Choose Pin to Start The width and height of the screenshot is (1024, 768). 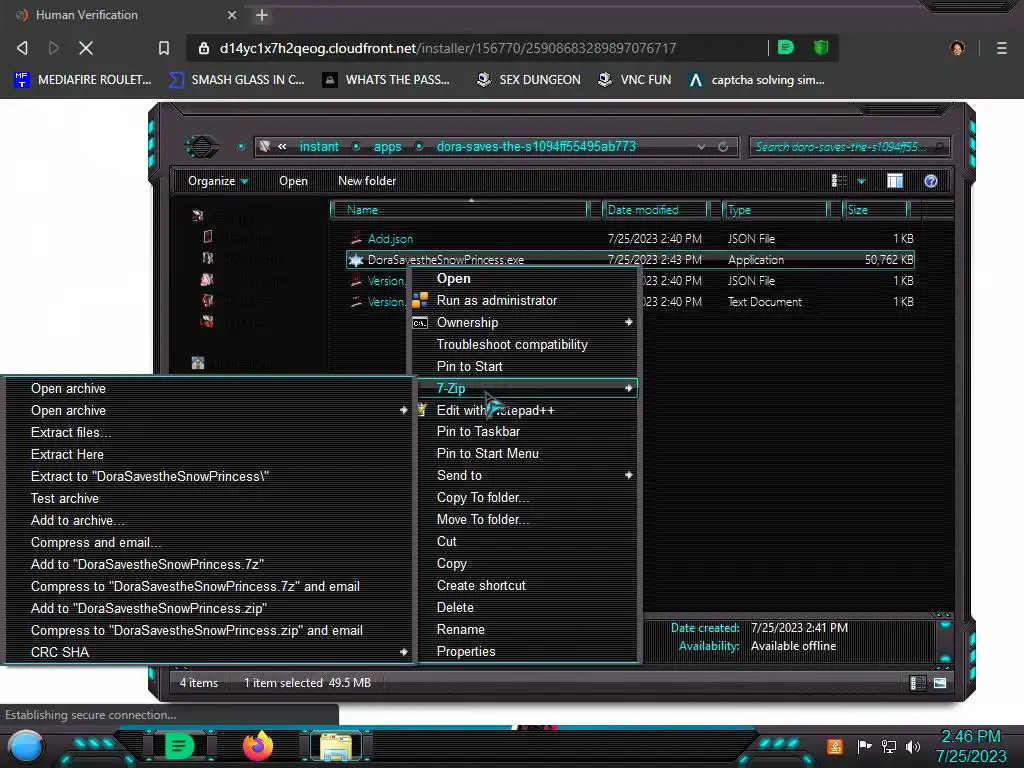click(x=470, y=366)
